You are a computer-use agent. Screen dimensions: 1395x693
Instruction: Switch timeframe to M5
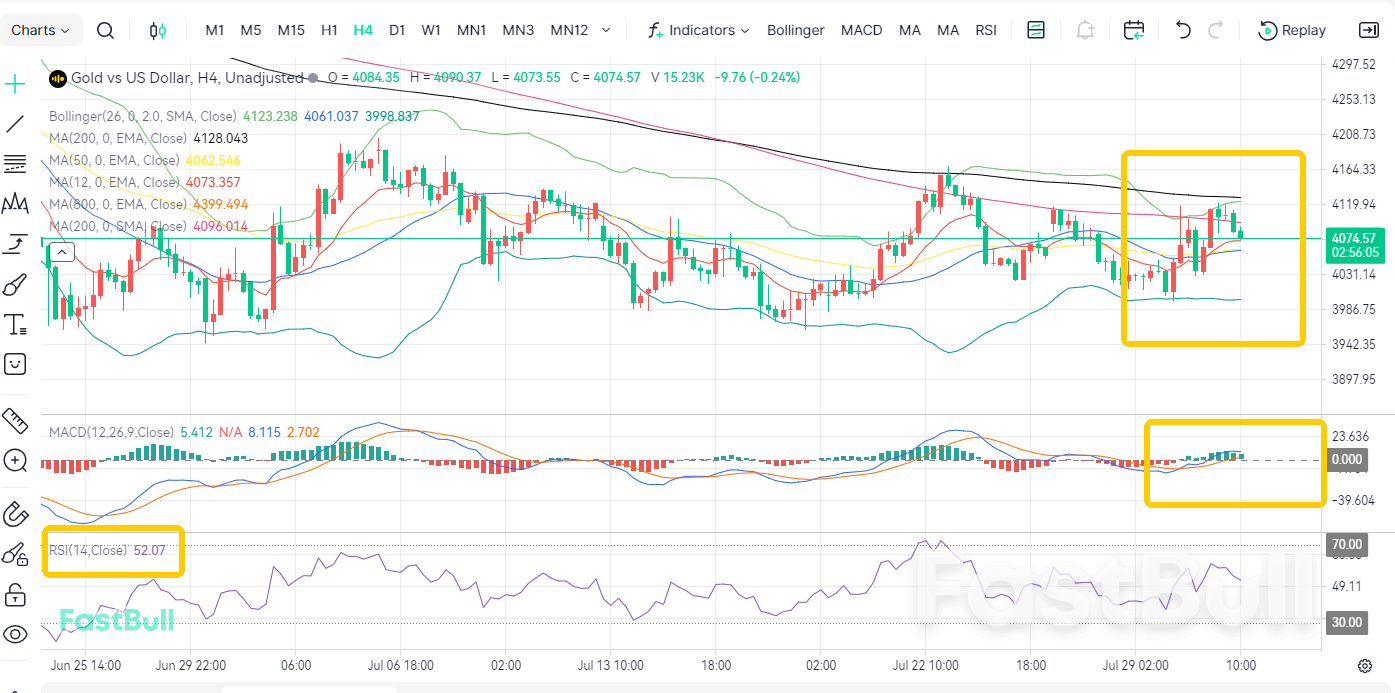tap(250, 30)
